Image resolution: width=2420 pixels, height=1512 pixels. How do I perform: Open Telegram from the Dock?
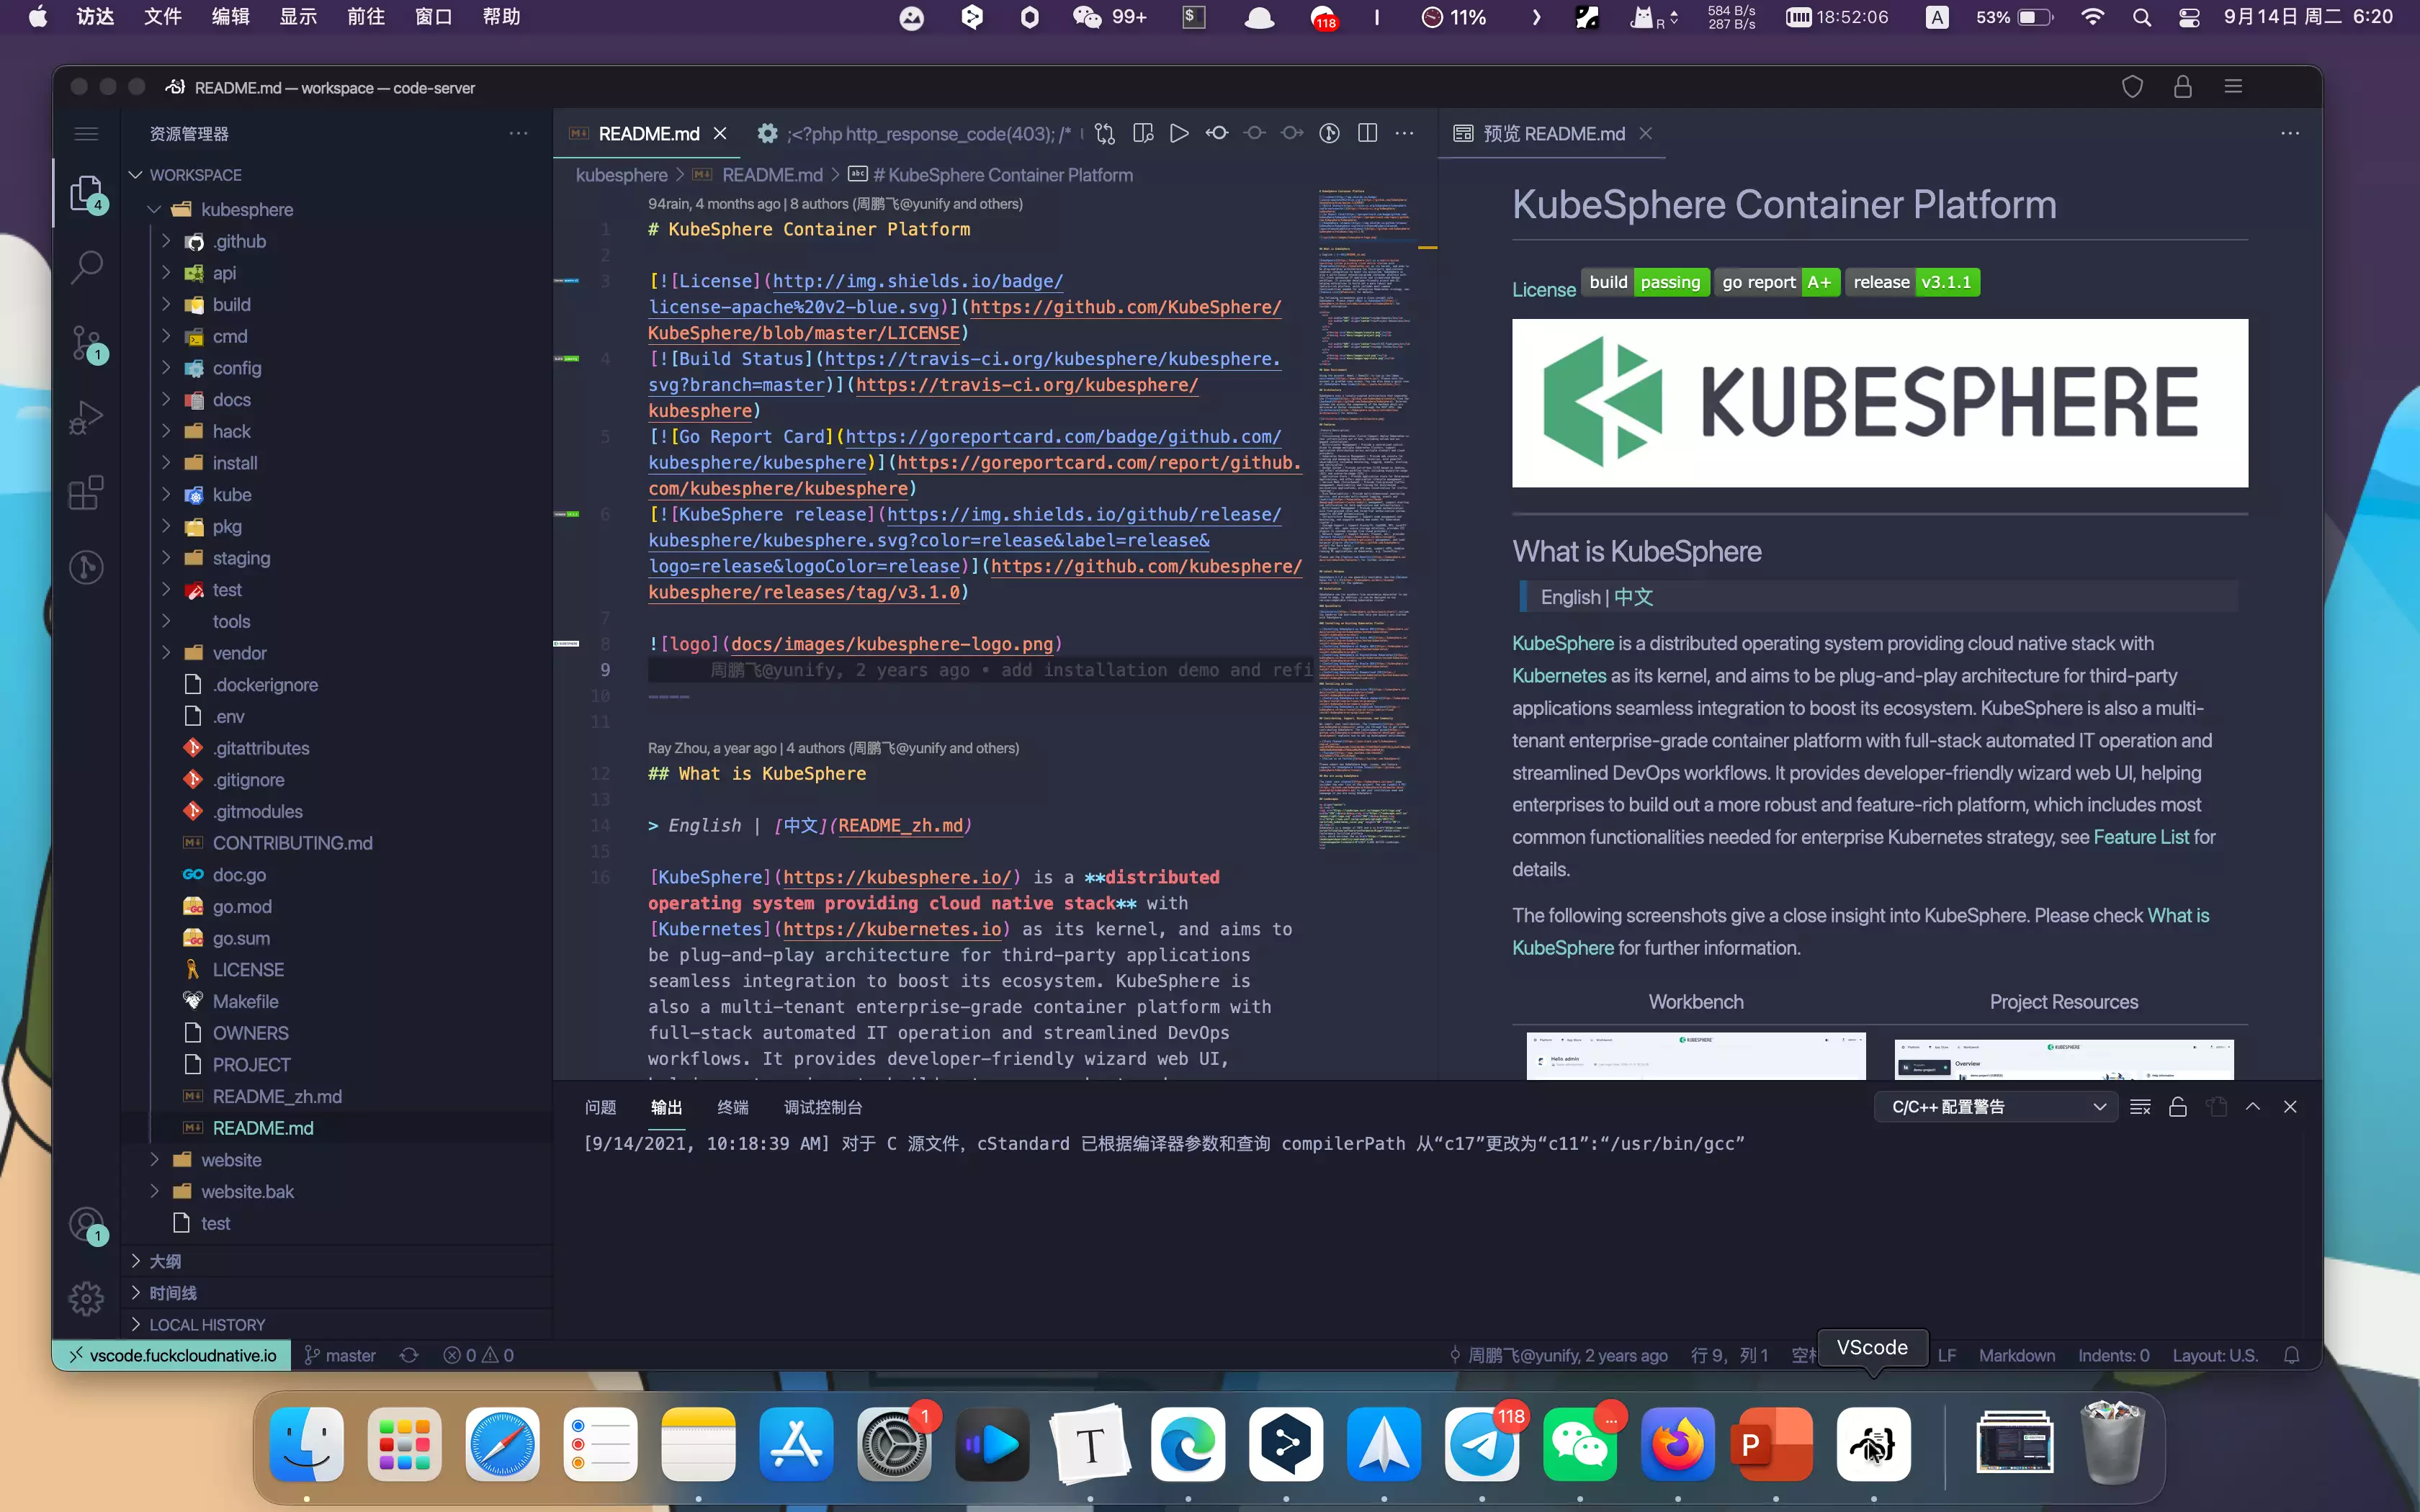[x=1482, y=1444]
